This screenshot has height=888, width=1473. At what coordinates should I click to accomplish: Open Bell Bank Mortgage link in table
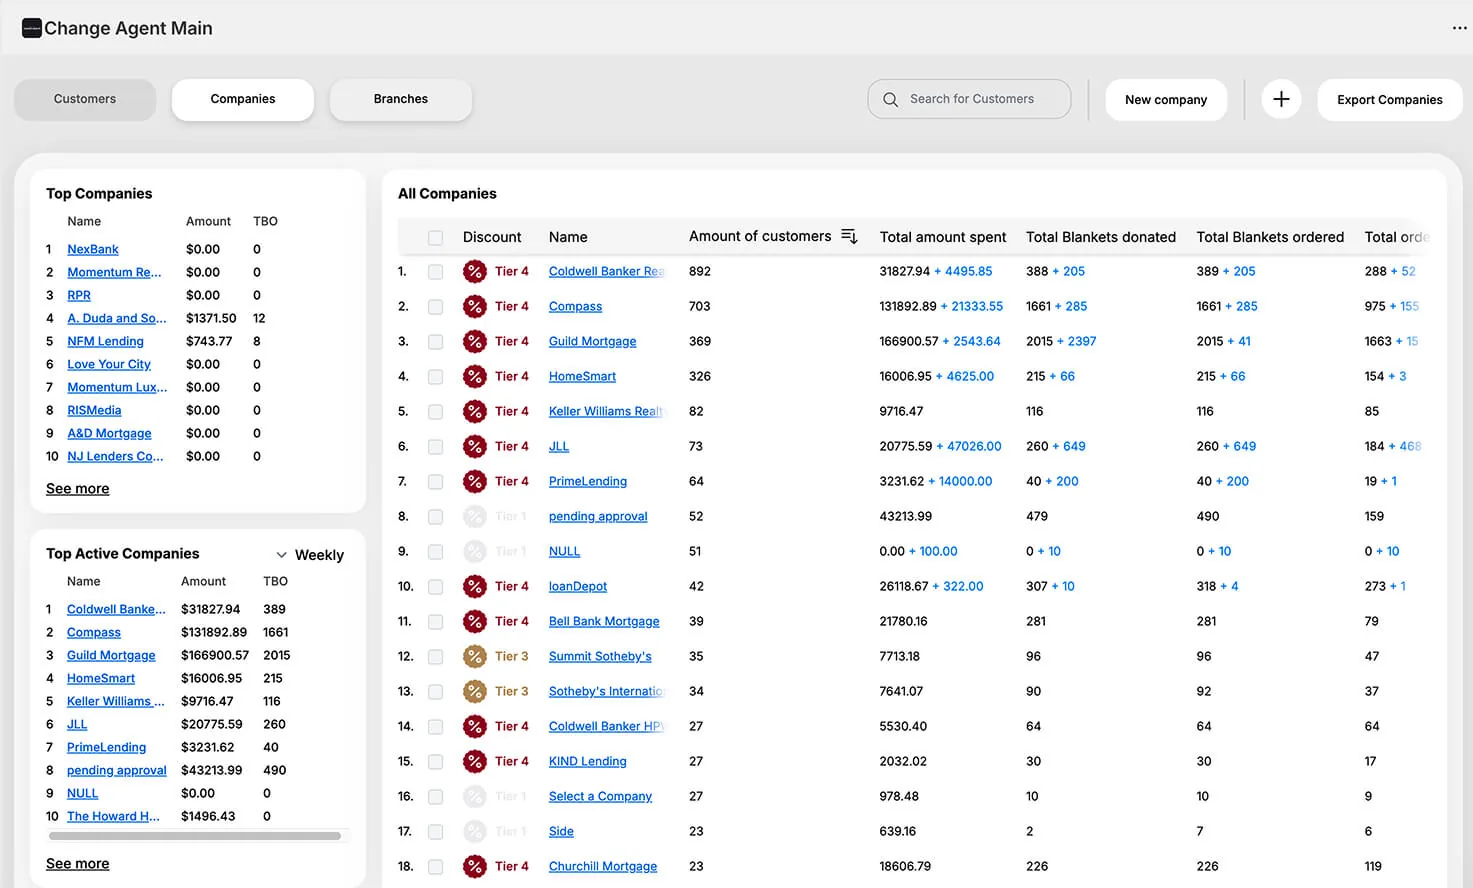[x=604, y=621]
